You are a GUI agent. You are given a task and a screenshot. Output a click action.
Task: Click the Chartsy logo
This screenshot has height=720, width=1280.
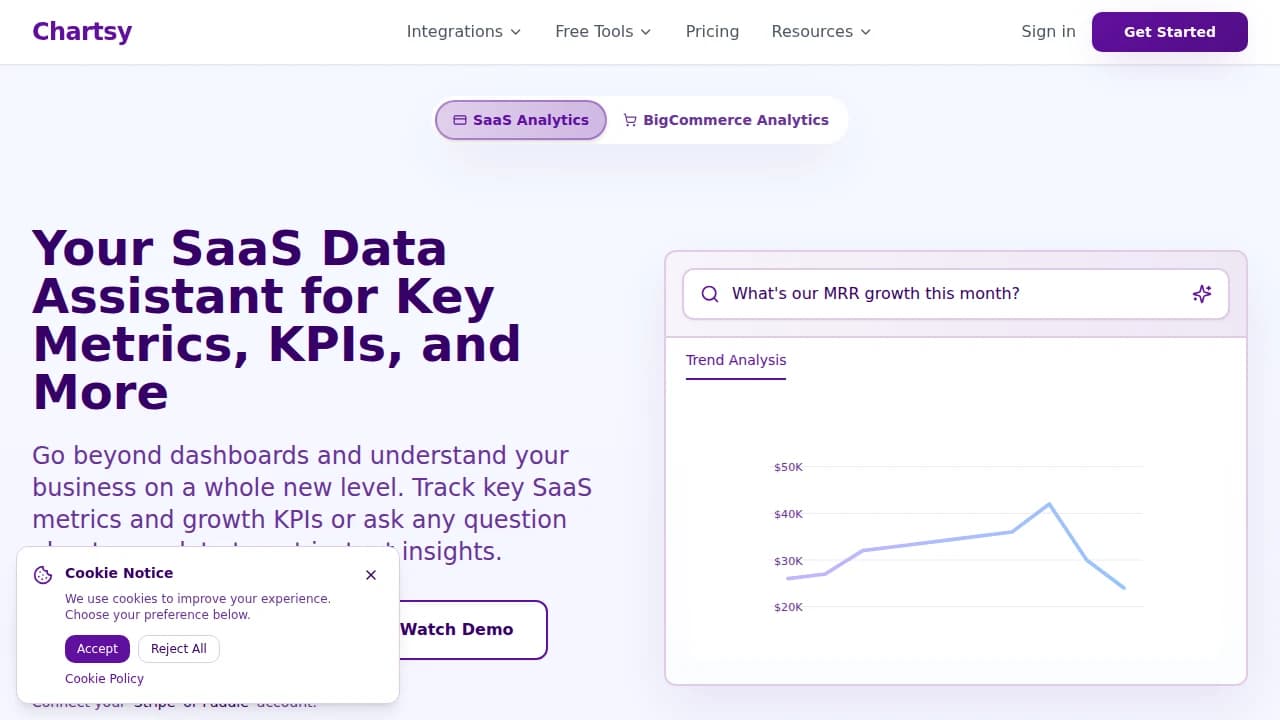click(x=81, y=31)
